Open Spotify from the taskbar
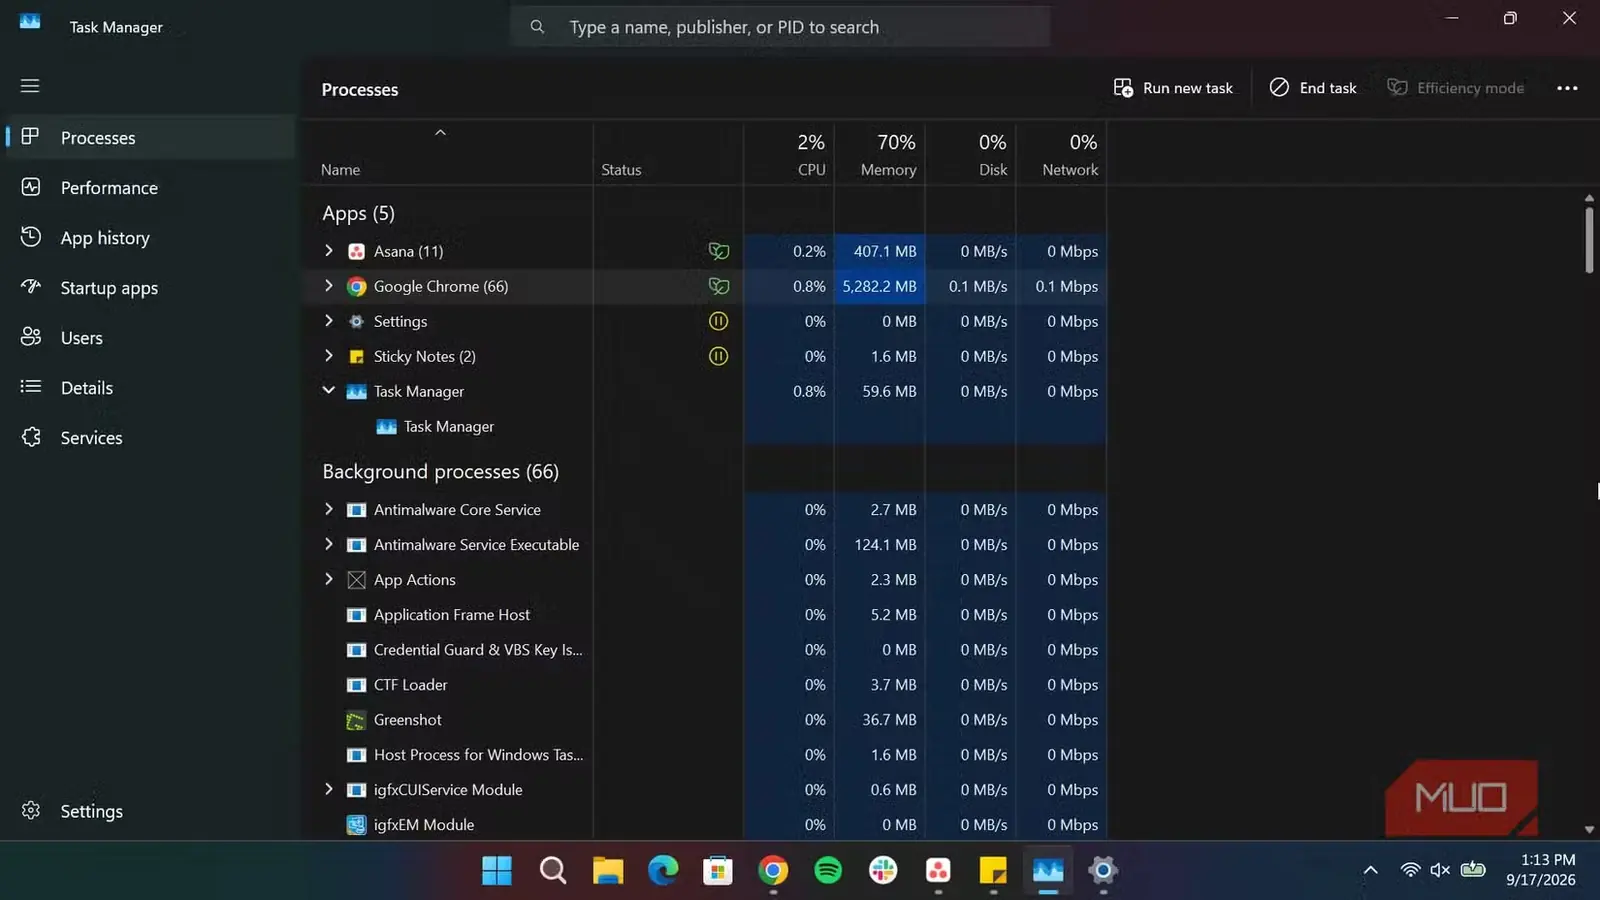 (828, 870)
